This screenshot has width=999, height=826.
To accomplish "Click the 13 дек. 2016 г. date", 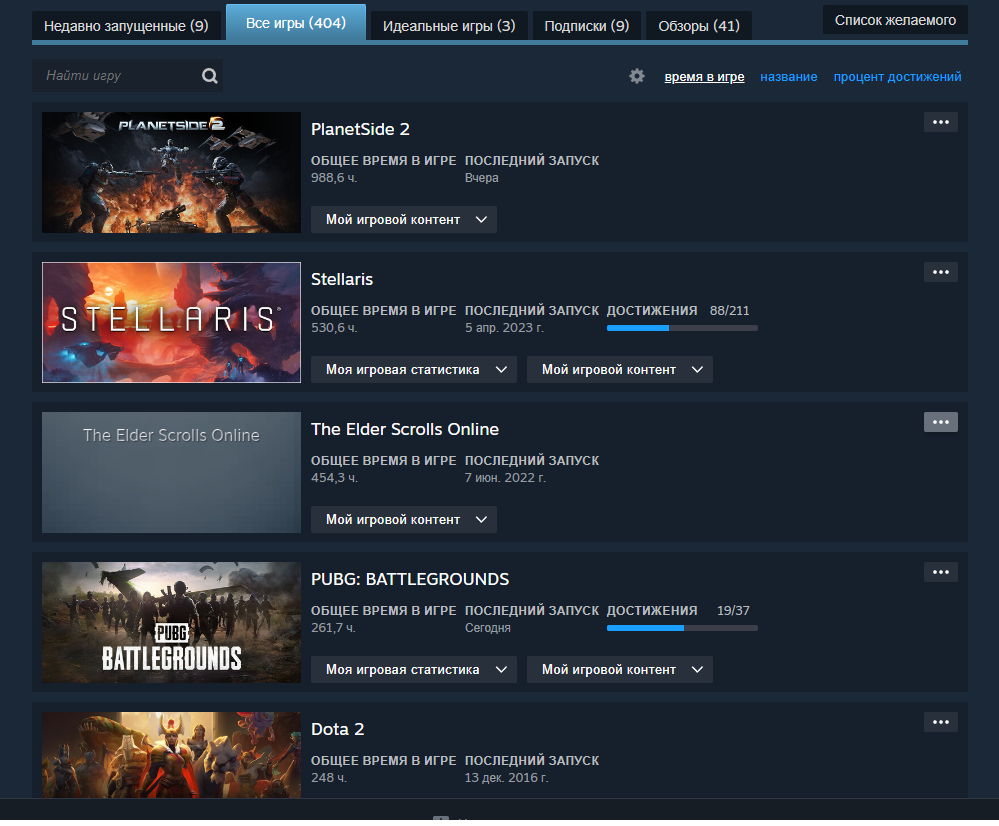I will pos(507,778).
